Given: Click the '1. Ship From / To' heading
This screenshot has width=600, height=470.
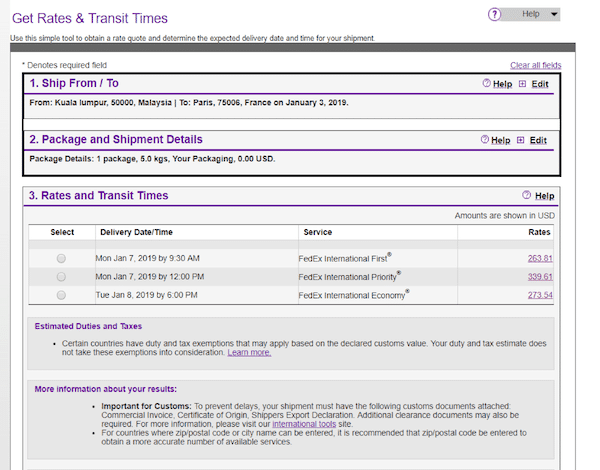Looking at the screenshot, I should tap(74, 83).
